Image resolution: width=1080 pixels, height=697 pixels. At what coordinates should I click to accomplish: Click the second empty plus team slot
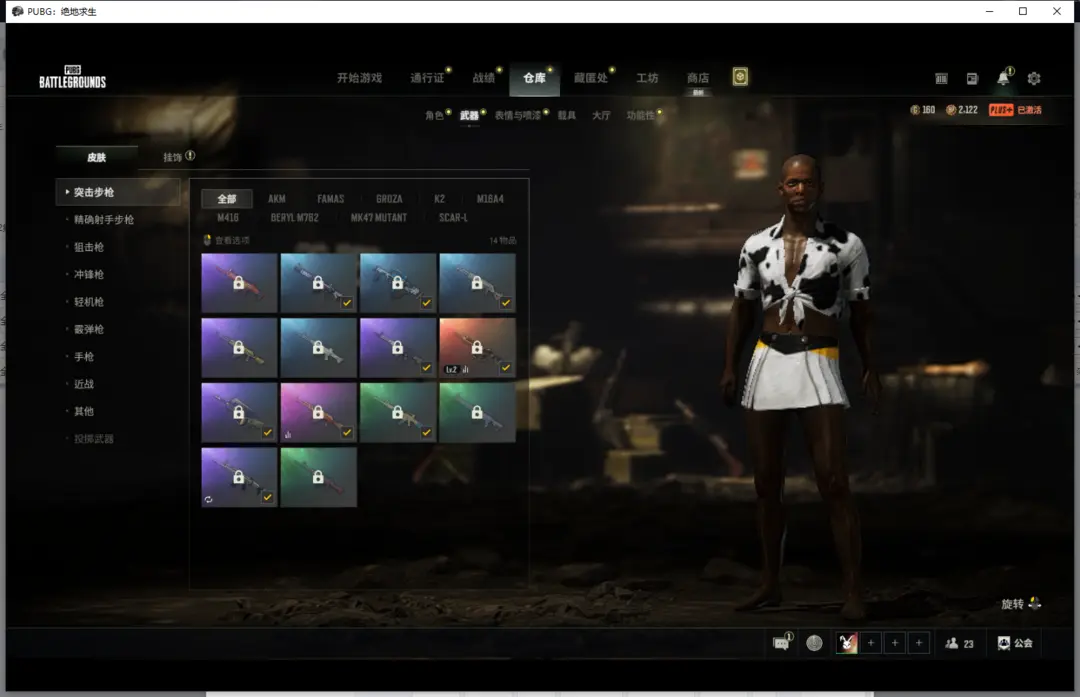pyautogui.click(x=895, y=643)
